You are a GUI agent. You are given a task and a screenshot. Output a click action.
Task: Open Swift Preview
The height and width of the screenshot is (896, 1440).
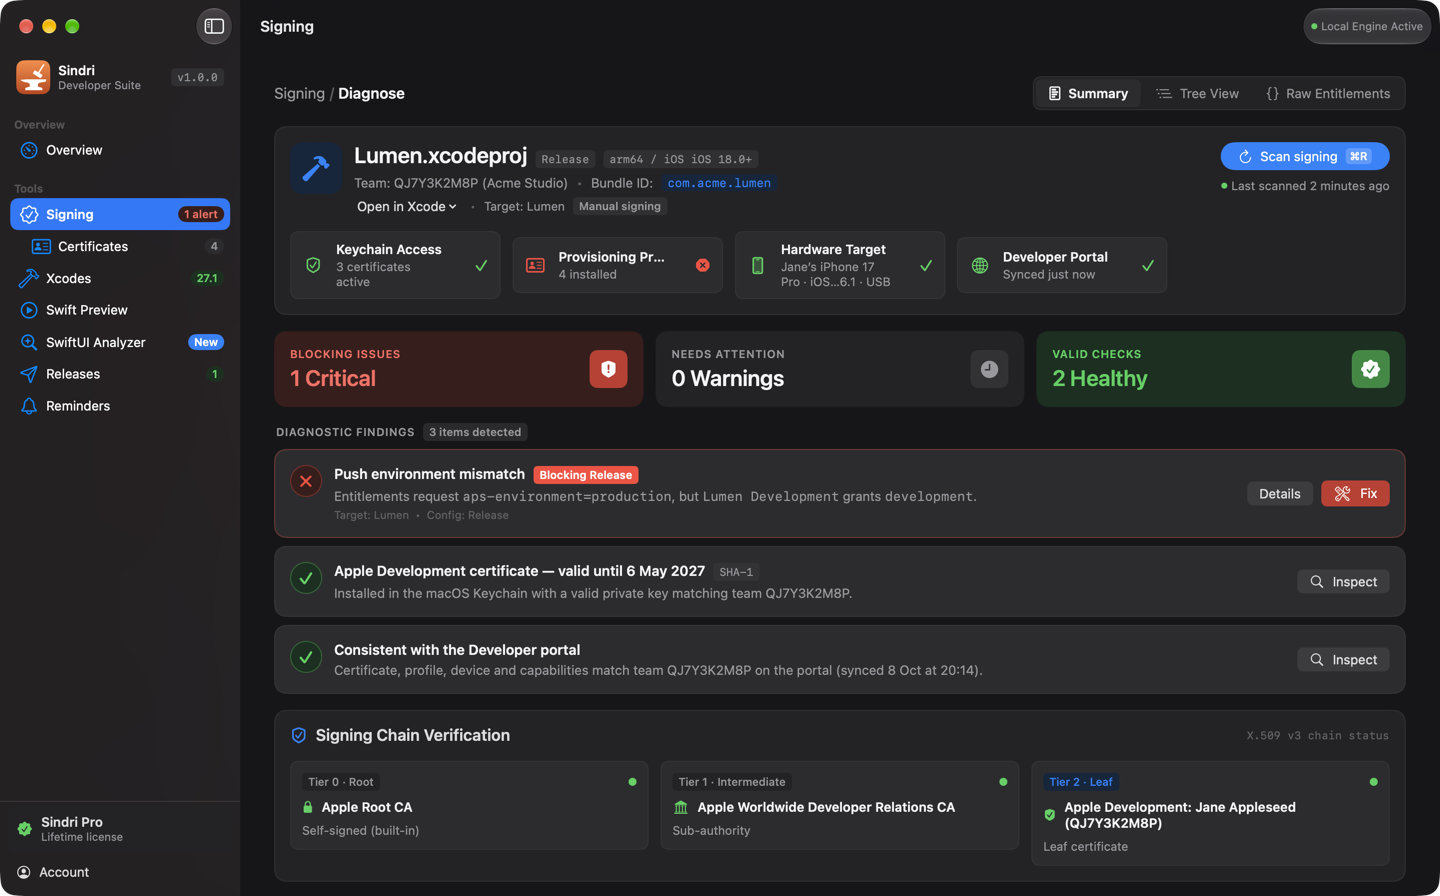coord(120,310)
